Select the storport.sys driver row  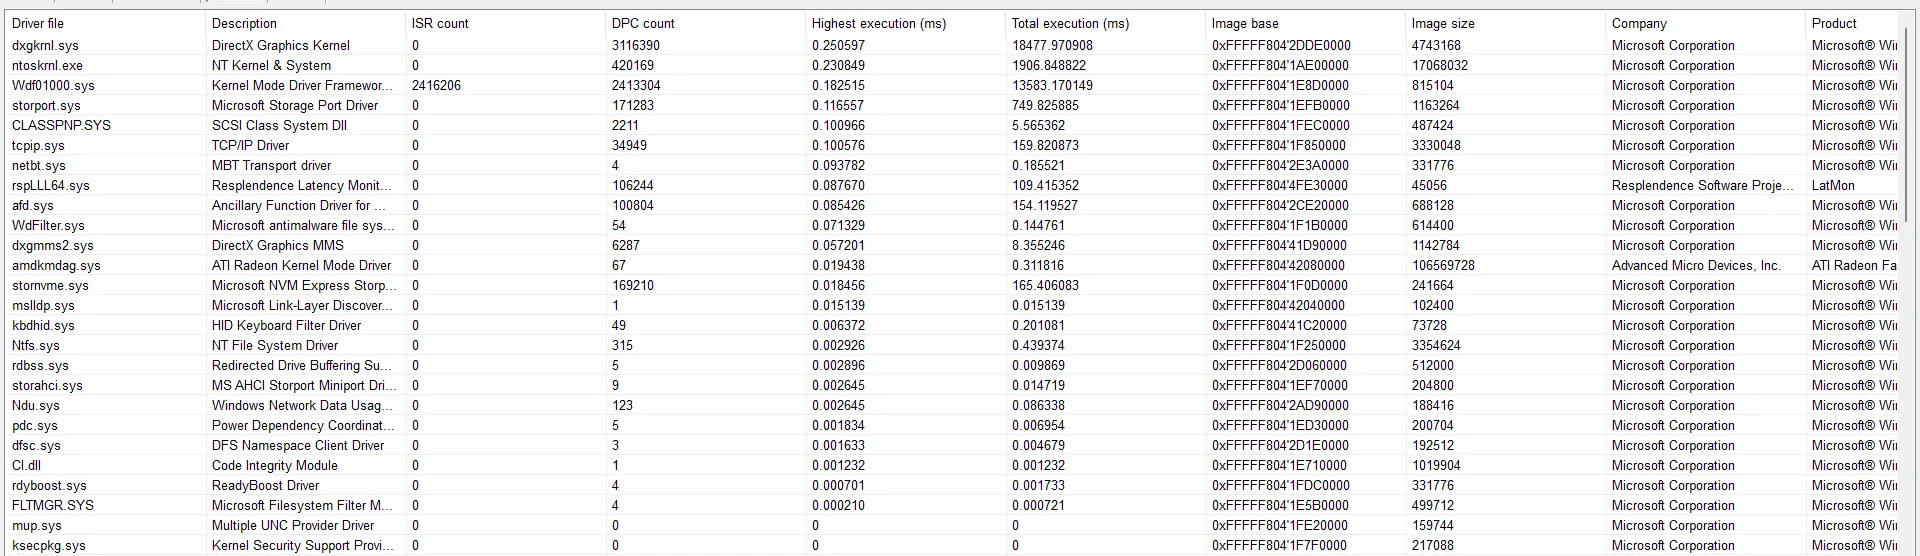(952, 105)
